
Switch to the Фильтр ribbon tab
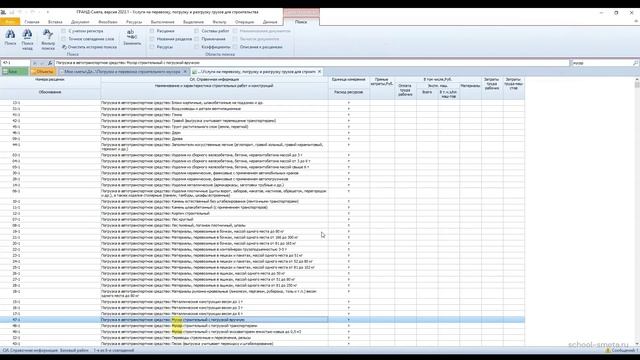point(220,22)
